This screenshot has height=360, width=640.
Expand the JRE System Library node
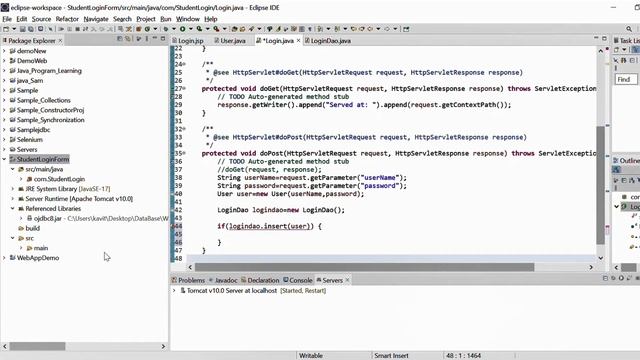pyautogui.click(x=13, y=189)
